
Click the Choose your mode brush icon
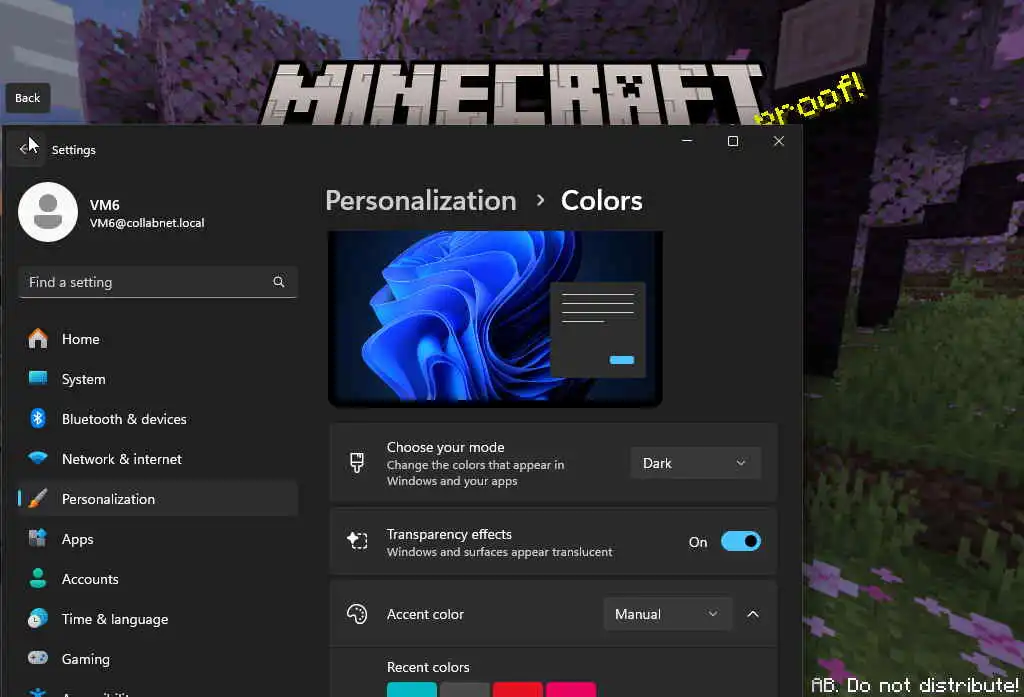(x=357, y=462)
